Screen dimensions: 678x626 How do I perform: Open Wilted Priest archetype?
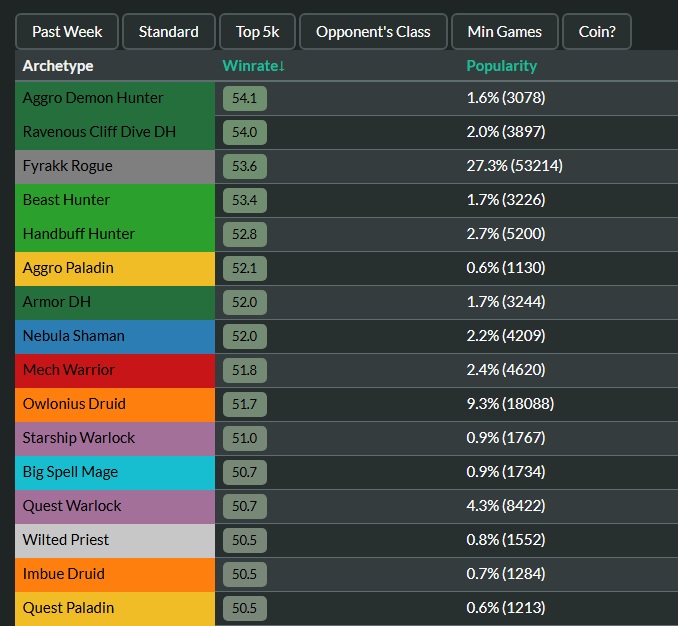(115, 540)
